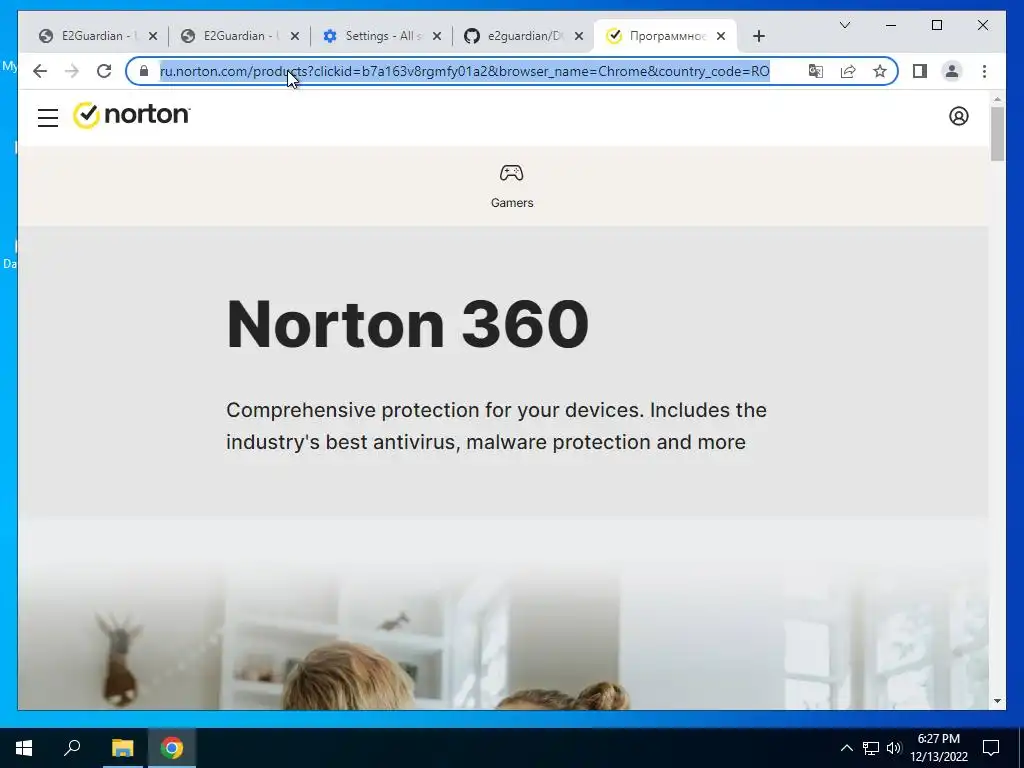This screenshot has width=1024, height=768.
Task: Click Chrome icon in the taskbar
Action: tap(172, 748)
